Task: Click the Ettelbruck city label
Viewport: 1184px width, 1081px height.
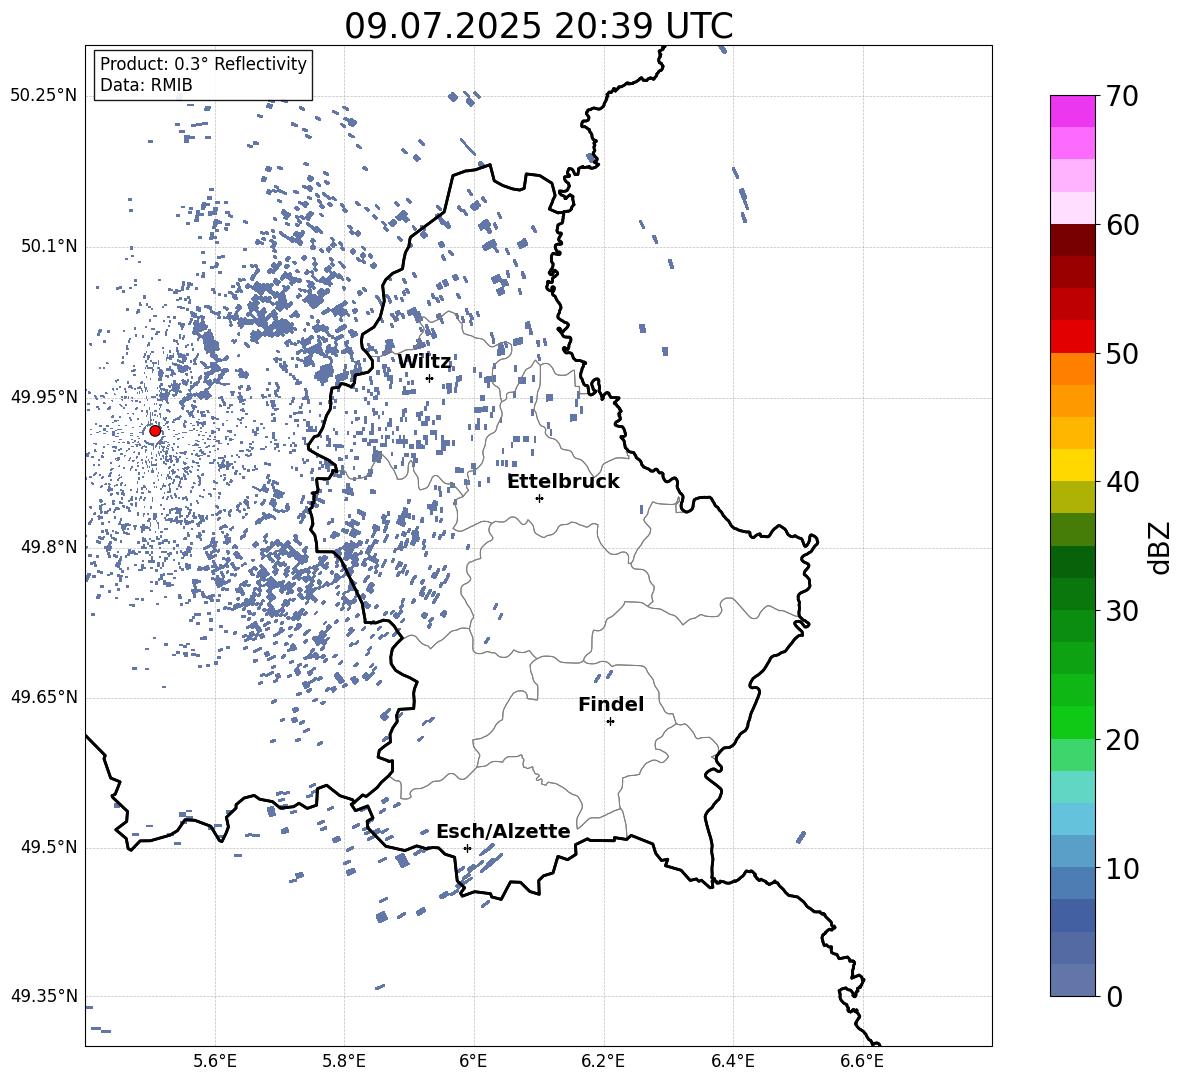Action: point(563,482)
